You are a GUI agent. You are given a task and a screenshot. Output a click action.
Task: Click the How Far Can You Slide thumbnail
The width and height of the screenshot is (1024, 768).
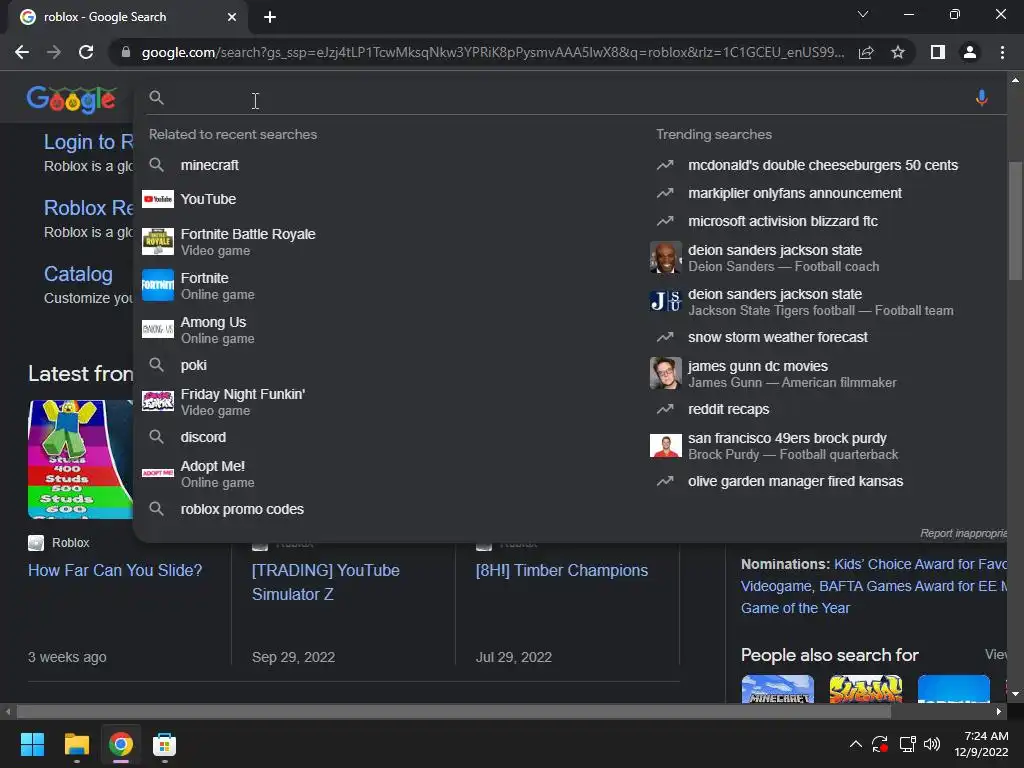click(x=80, y=459)
